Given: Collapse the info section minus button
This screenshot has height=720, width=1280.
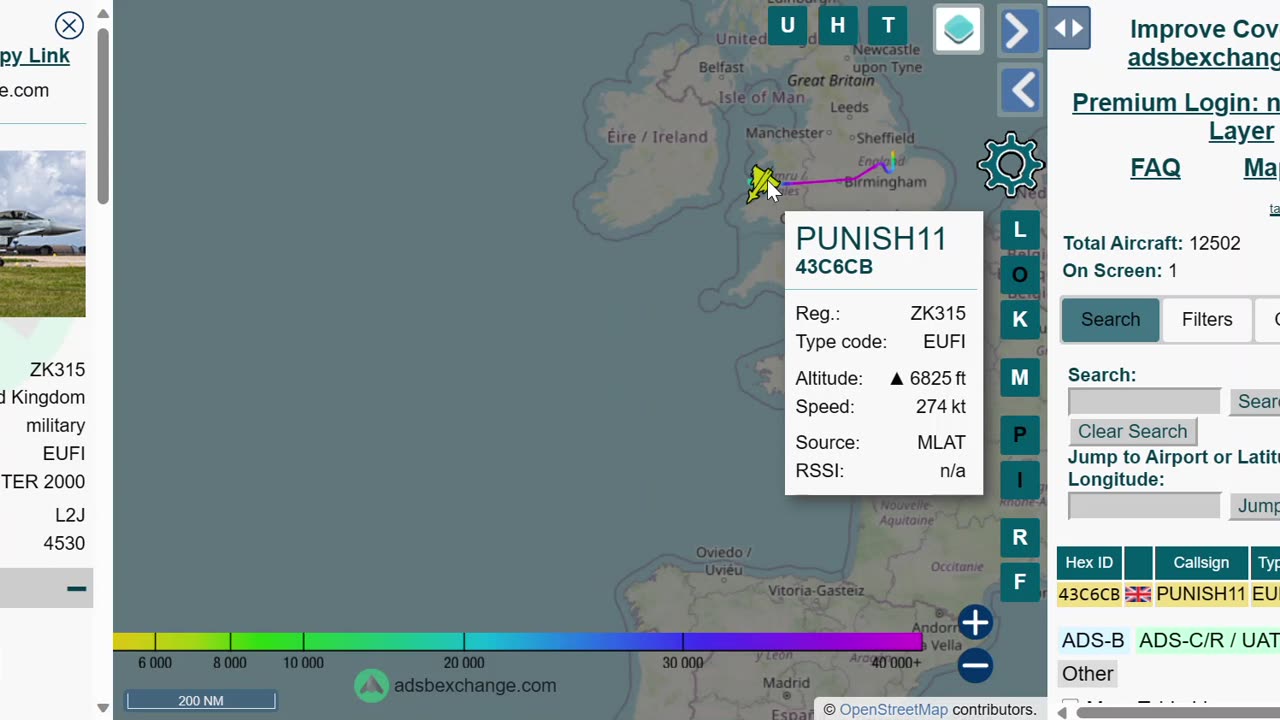Looking at the screenshot, I should (x=77, y=588).
